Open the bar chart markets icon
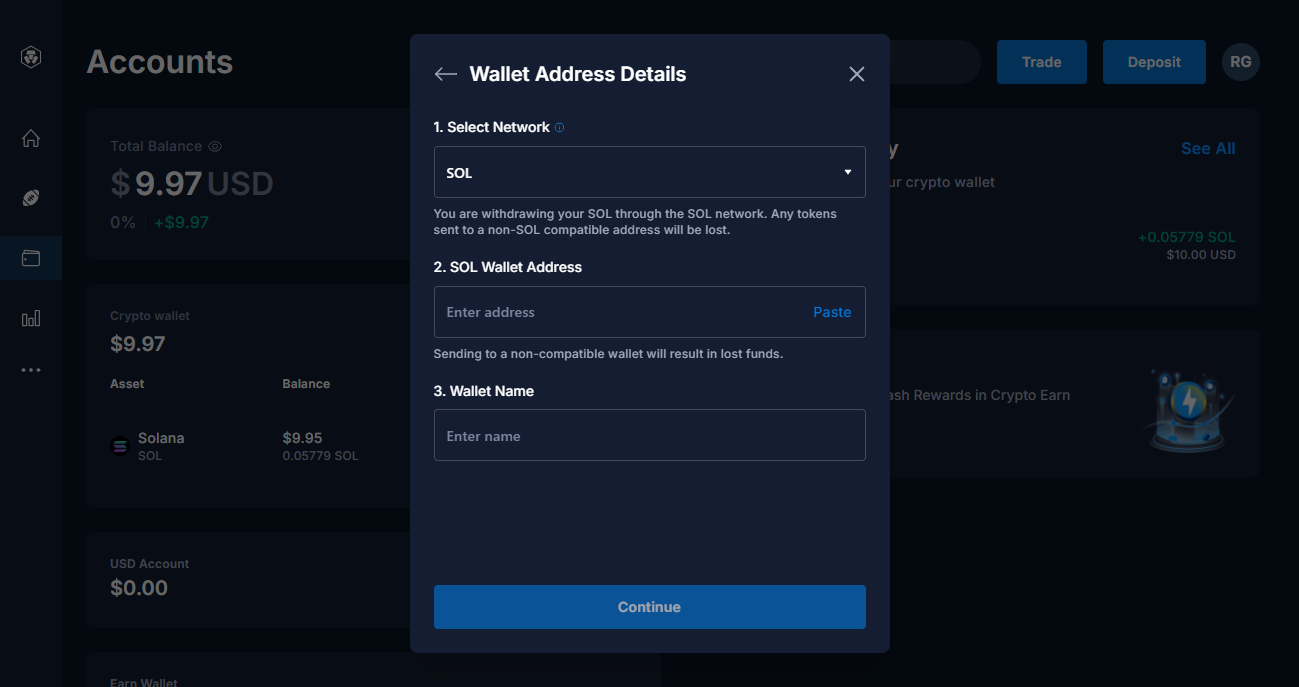 pyautogui.click(x=31, y=318)
